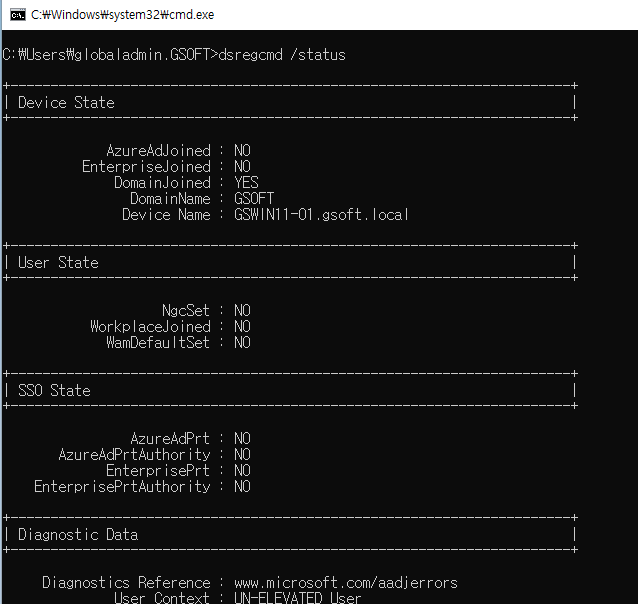Click the NO value beside EnterprisePrt
Screen dimensions: 638x604
coord(243,471)
